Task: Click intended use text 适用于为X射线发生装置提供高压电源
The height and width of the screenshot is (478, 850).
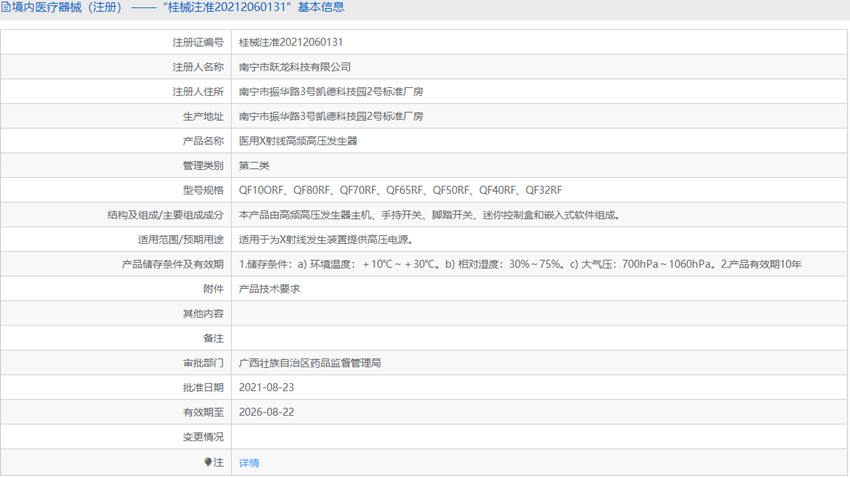Action: point(326,240)
